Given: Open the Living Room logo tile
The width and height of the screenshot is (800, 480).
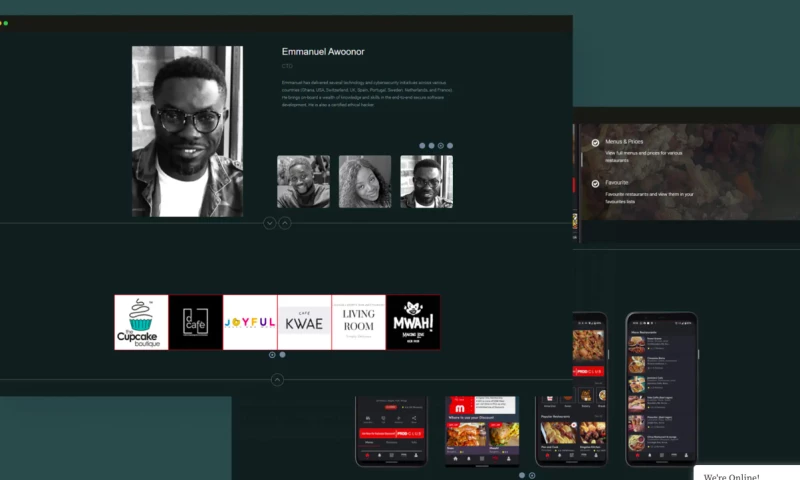Looking at the screenshot, I should point(358,322).
